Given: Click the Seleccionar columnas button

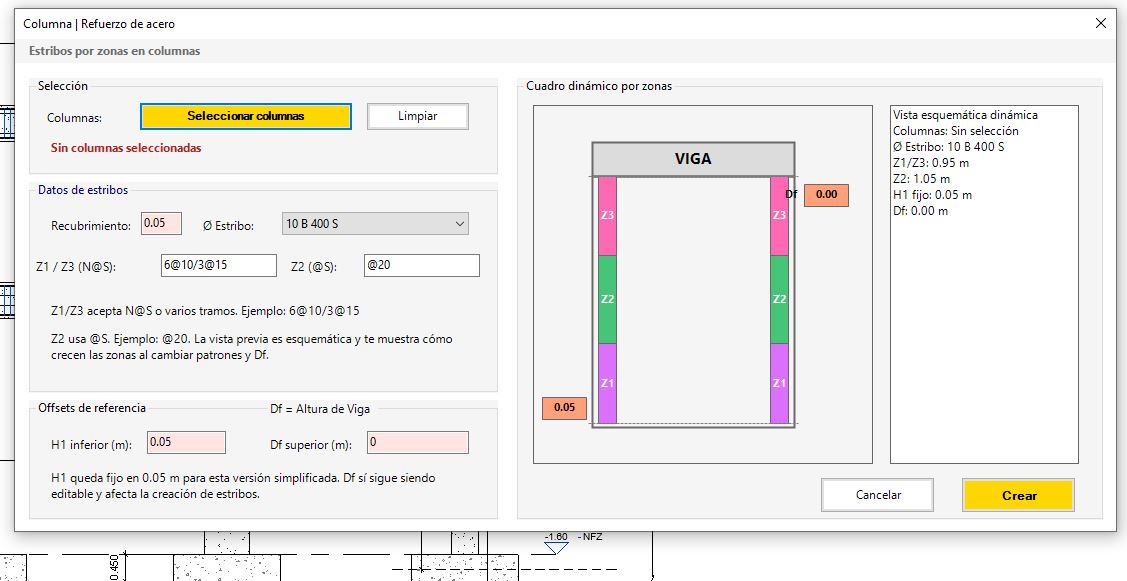Looking at the screenshot, I should tap(246, 116).
